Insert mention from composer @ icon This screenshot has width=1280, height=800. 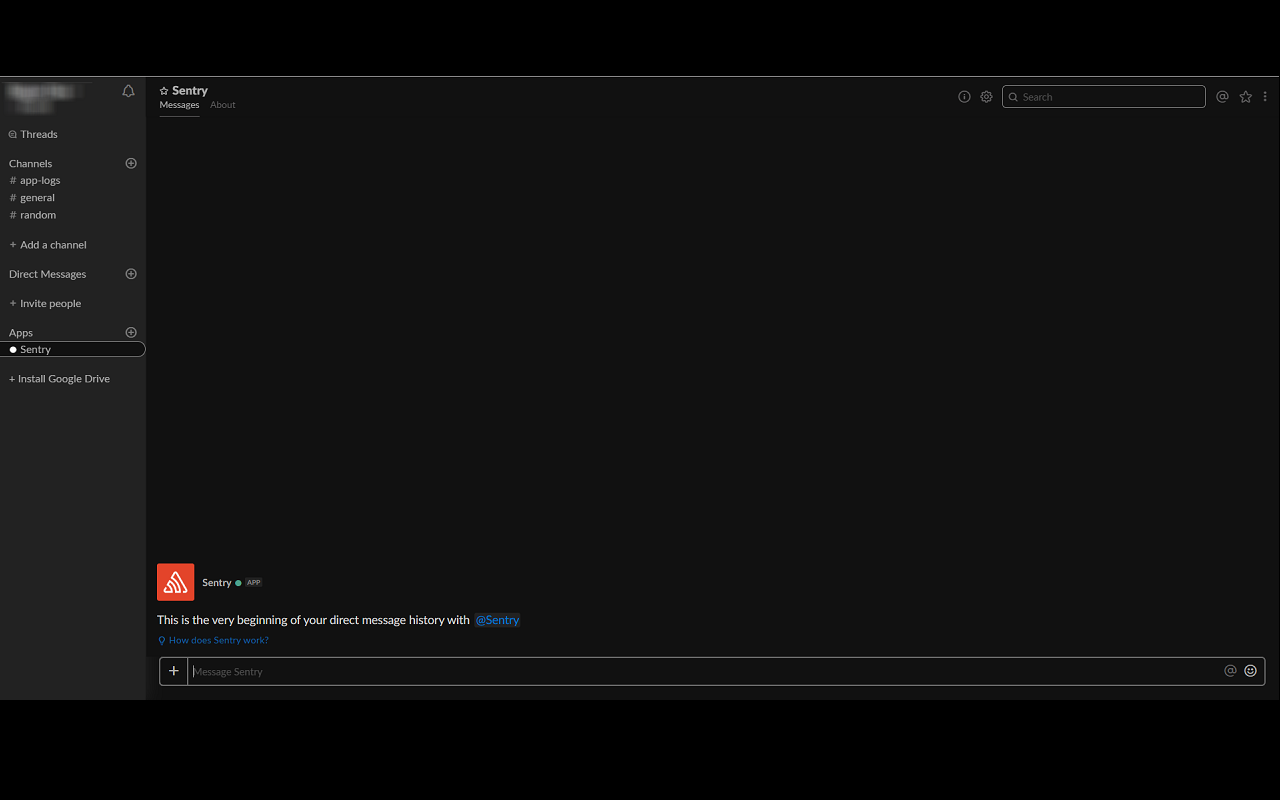pos(1230,671)
